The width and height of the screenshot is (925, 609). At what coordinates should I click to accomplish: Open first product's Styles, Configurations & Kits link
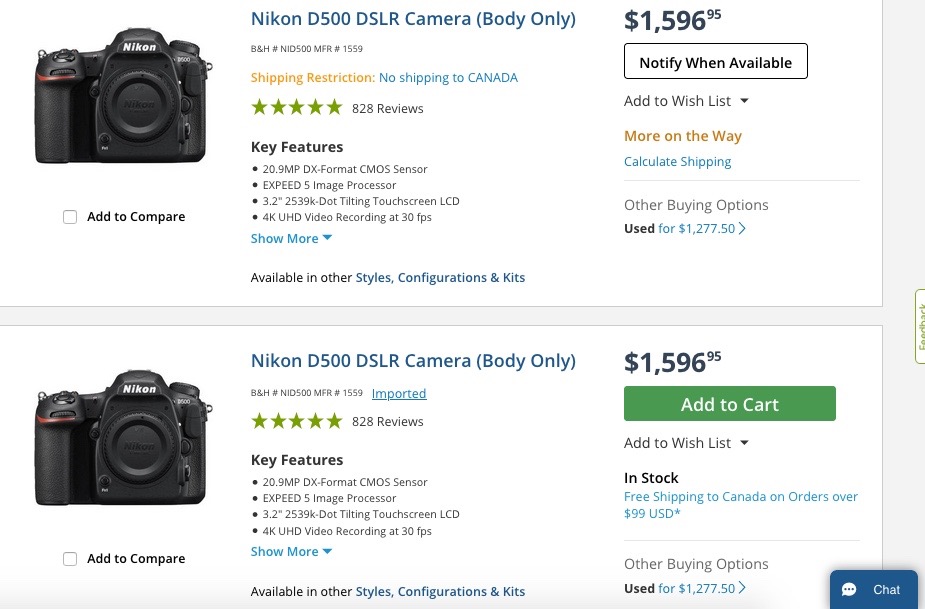440,278
